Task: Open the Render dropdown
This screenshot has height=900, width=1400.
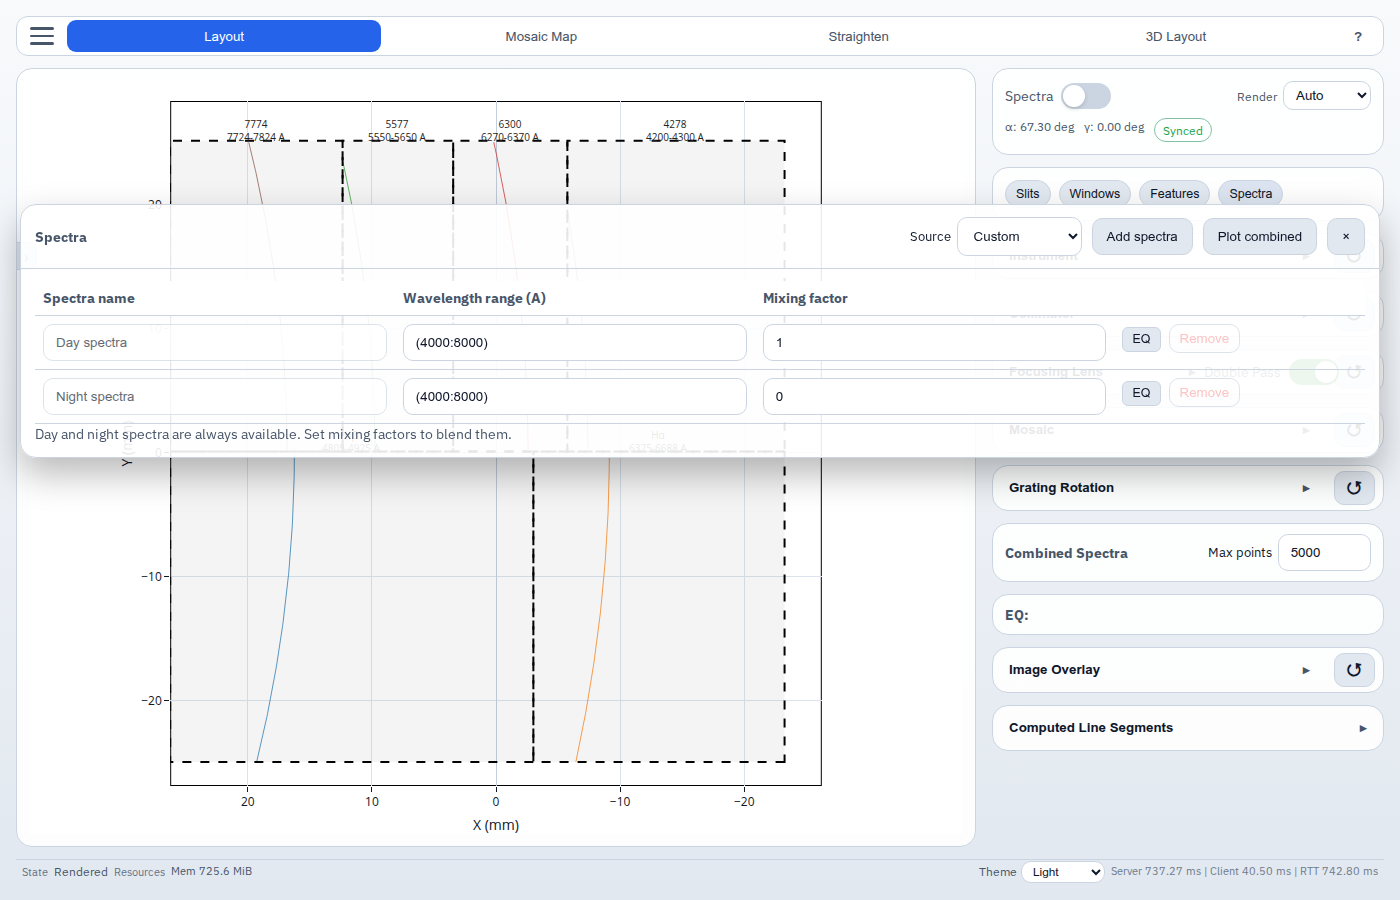Action: 1327,96
